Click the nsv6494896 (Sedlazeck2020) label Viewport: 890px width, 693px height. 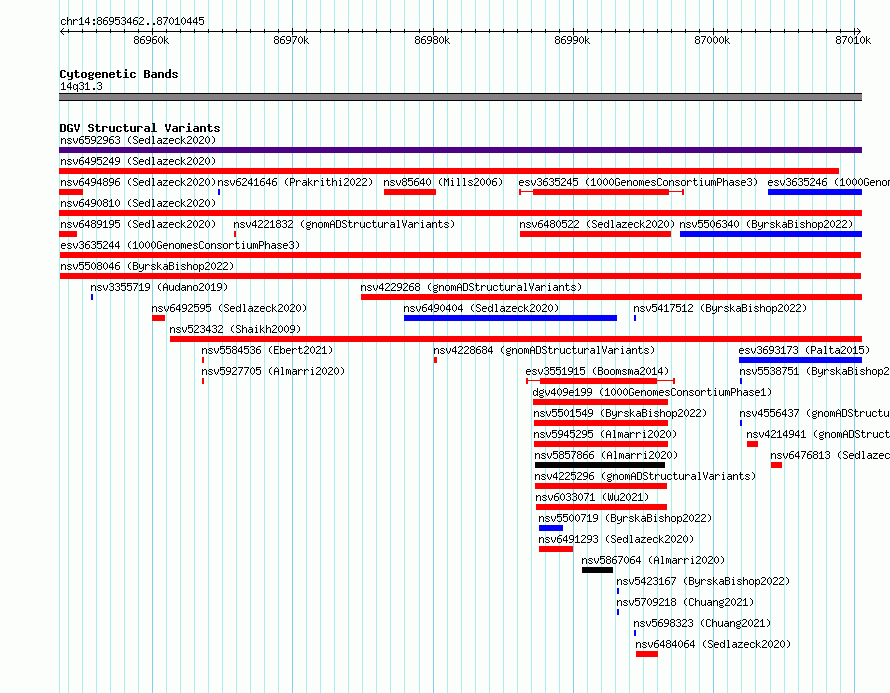(138, 182)
